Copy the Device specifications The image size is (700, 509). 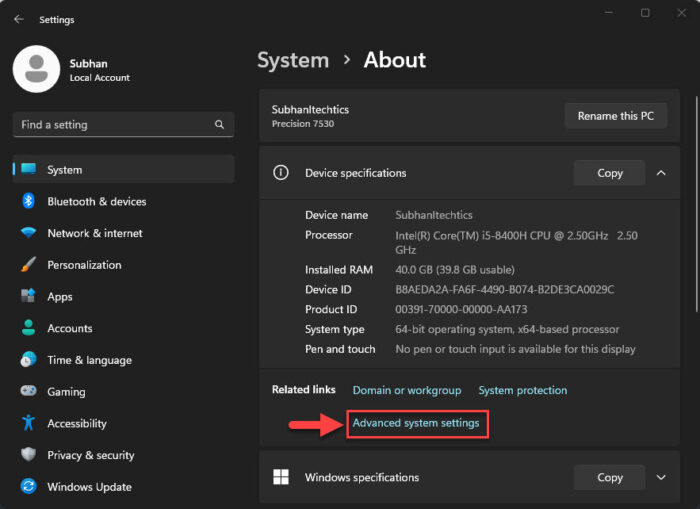click(609, 173)
